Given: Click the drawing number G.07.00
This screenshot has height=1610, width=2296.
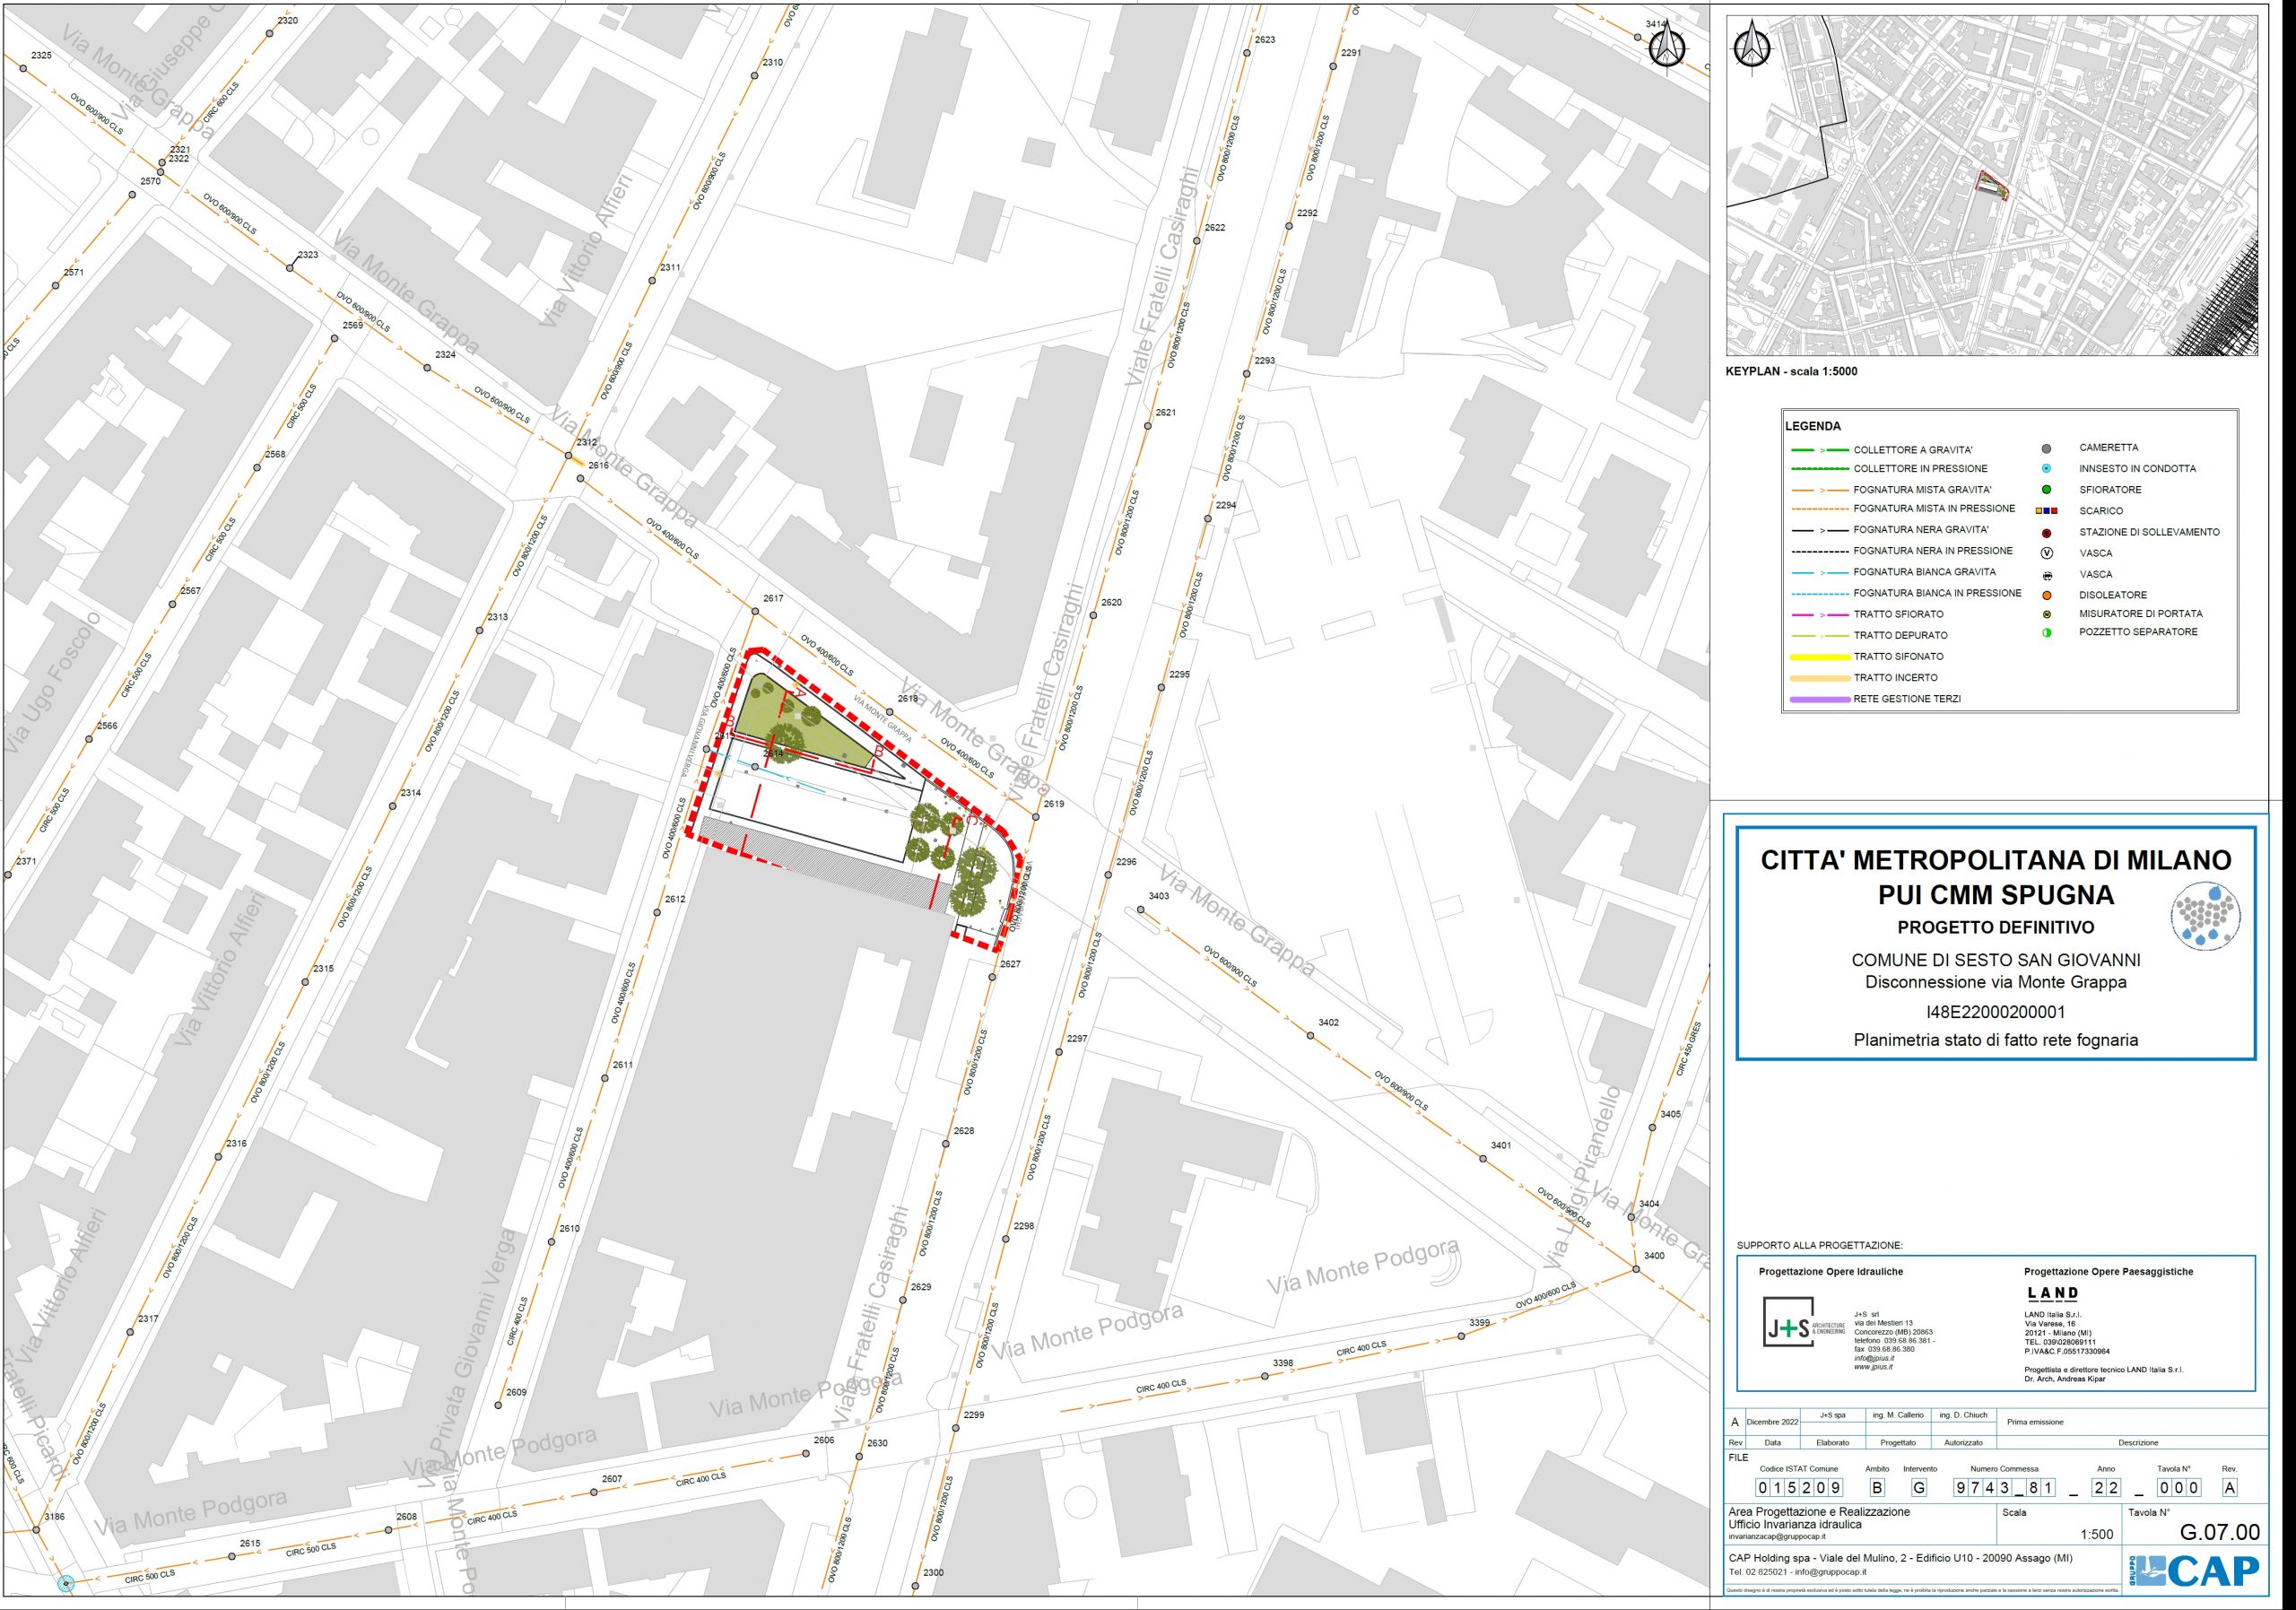Looking at the screenshot, I should [x=2220, y=1532].
